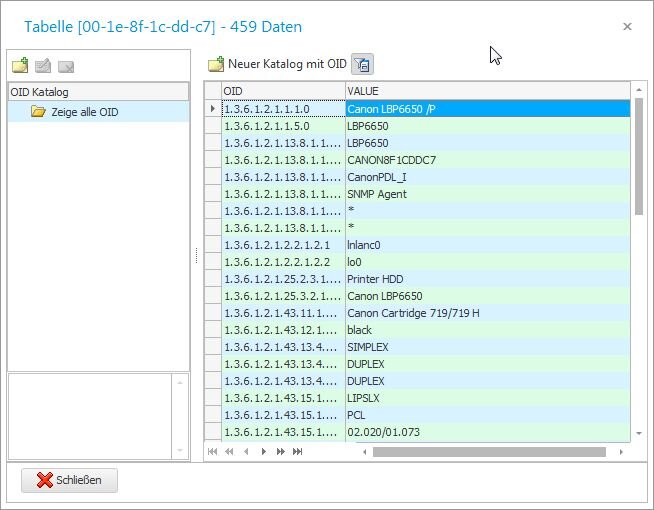
Task: Select the cell Canon LBP6650 /P
Action: pyautogui.click(x=488, y=109)
